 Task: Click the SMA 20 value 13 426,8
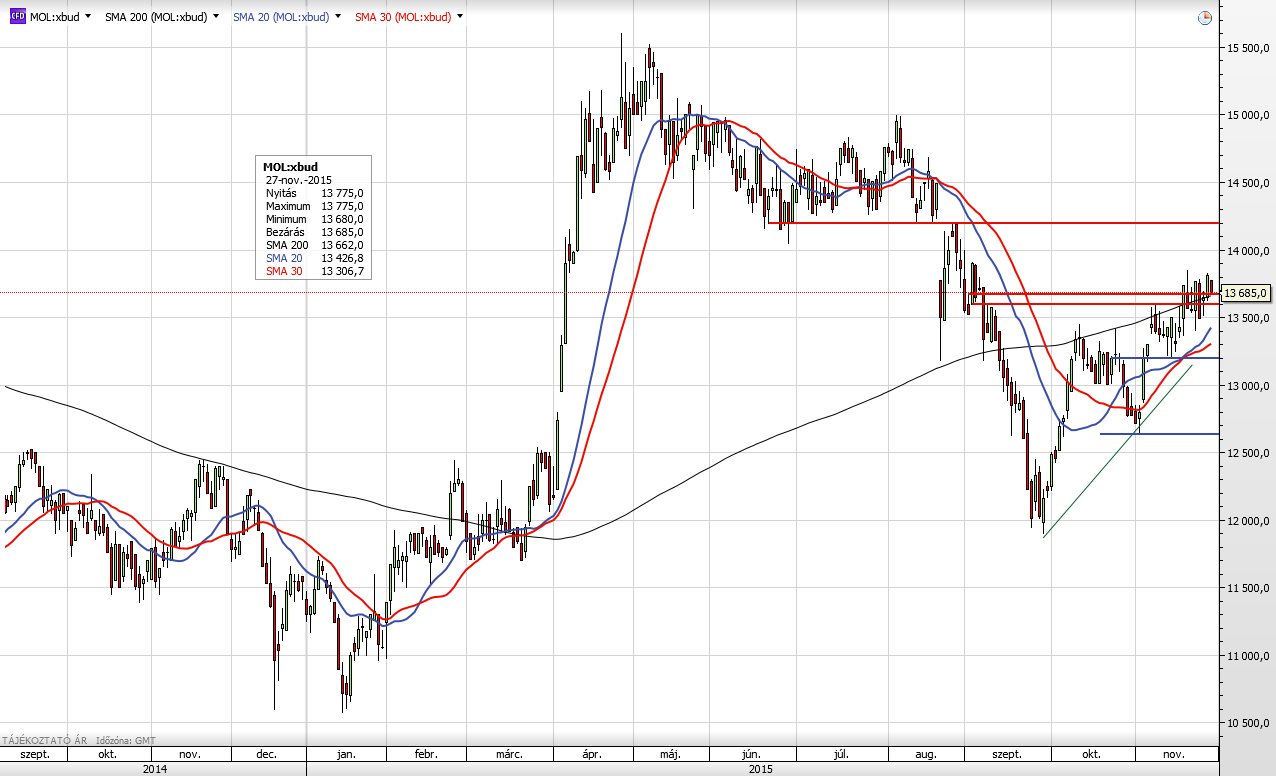pyautogui.click(x=342, y=258)
